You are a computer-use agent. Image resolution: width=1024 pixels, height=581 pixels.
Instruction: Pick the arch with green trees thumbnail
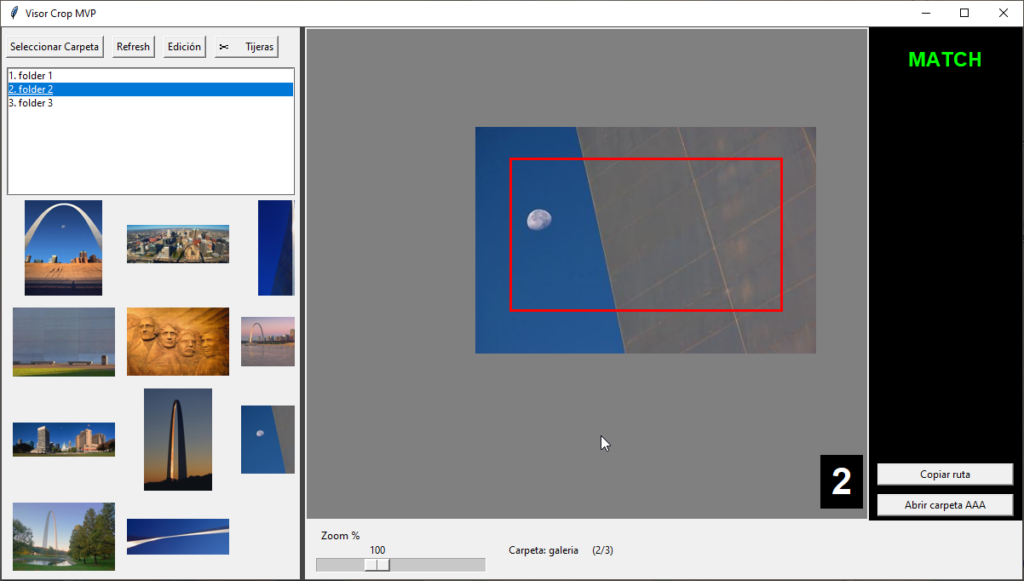63,536
